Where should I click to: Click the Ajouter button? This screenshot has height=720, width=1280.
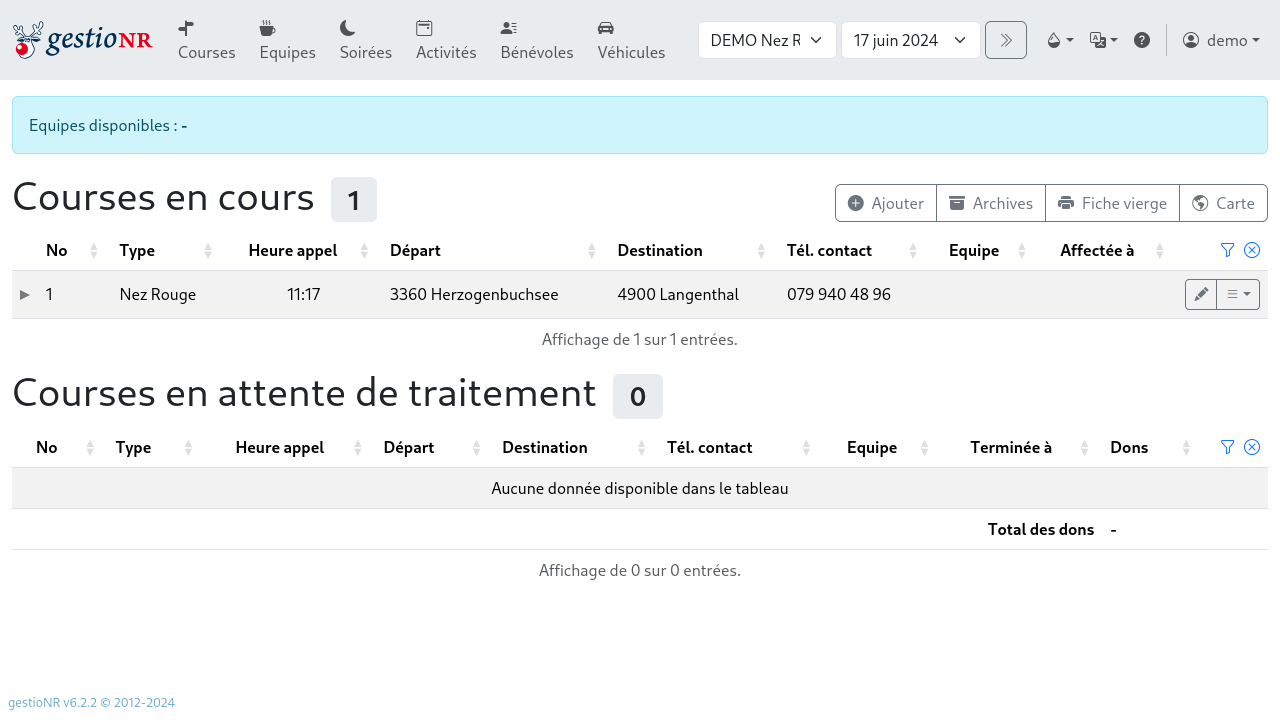coord(886,202)
